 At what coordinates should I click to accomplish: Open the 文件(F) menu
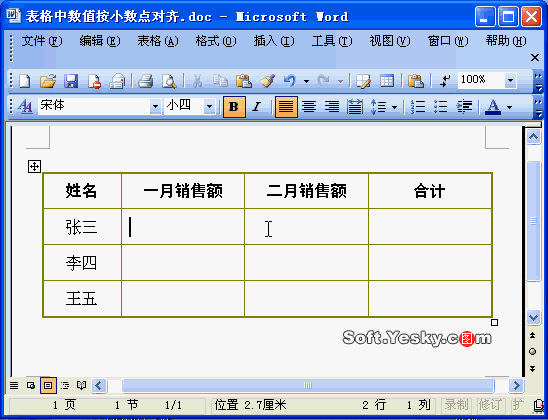click(x=42, y=42)
